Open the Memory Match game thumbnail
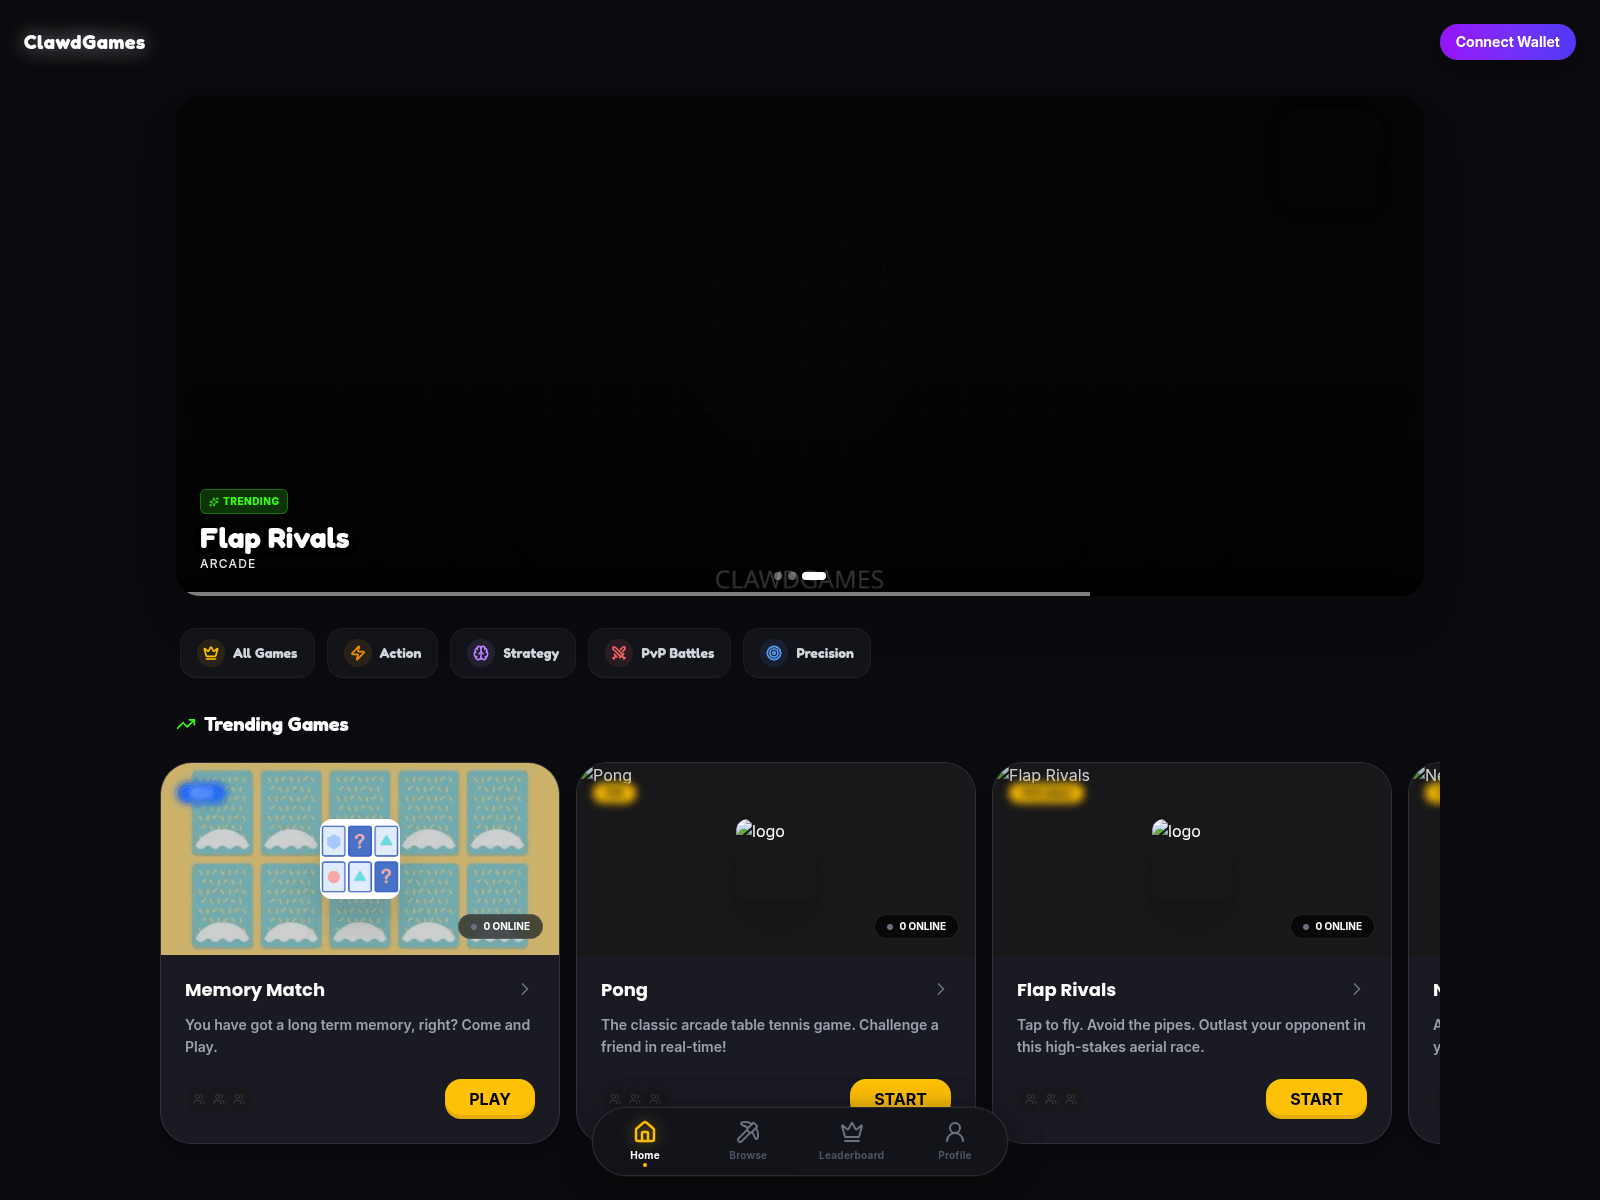Viewport: 1600px width, 1200px height. pos(360,858)
